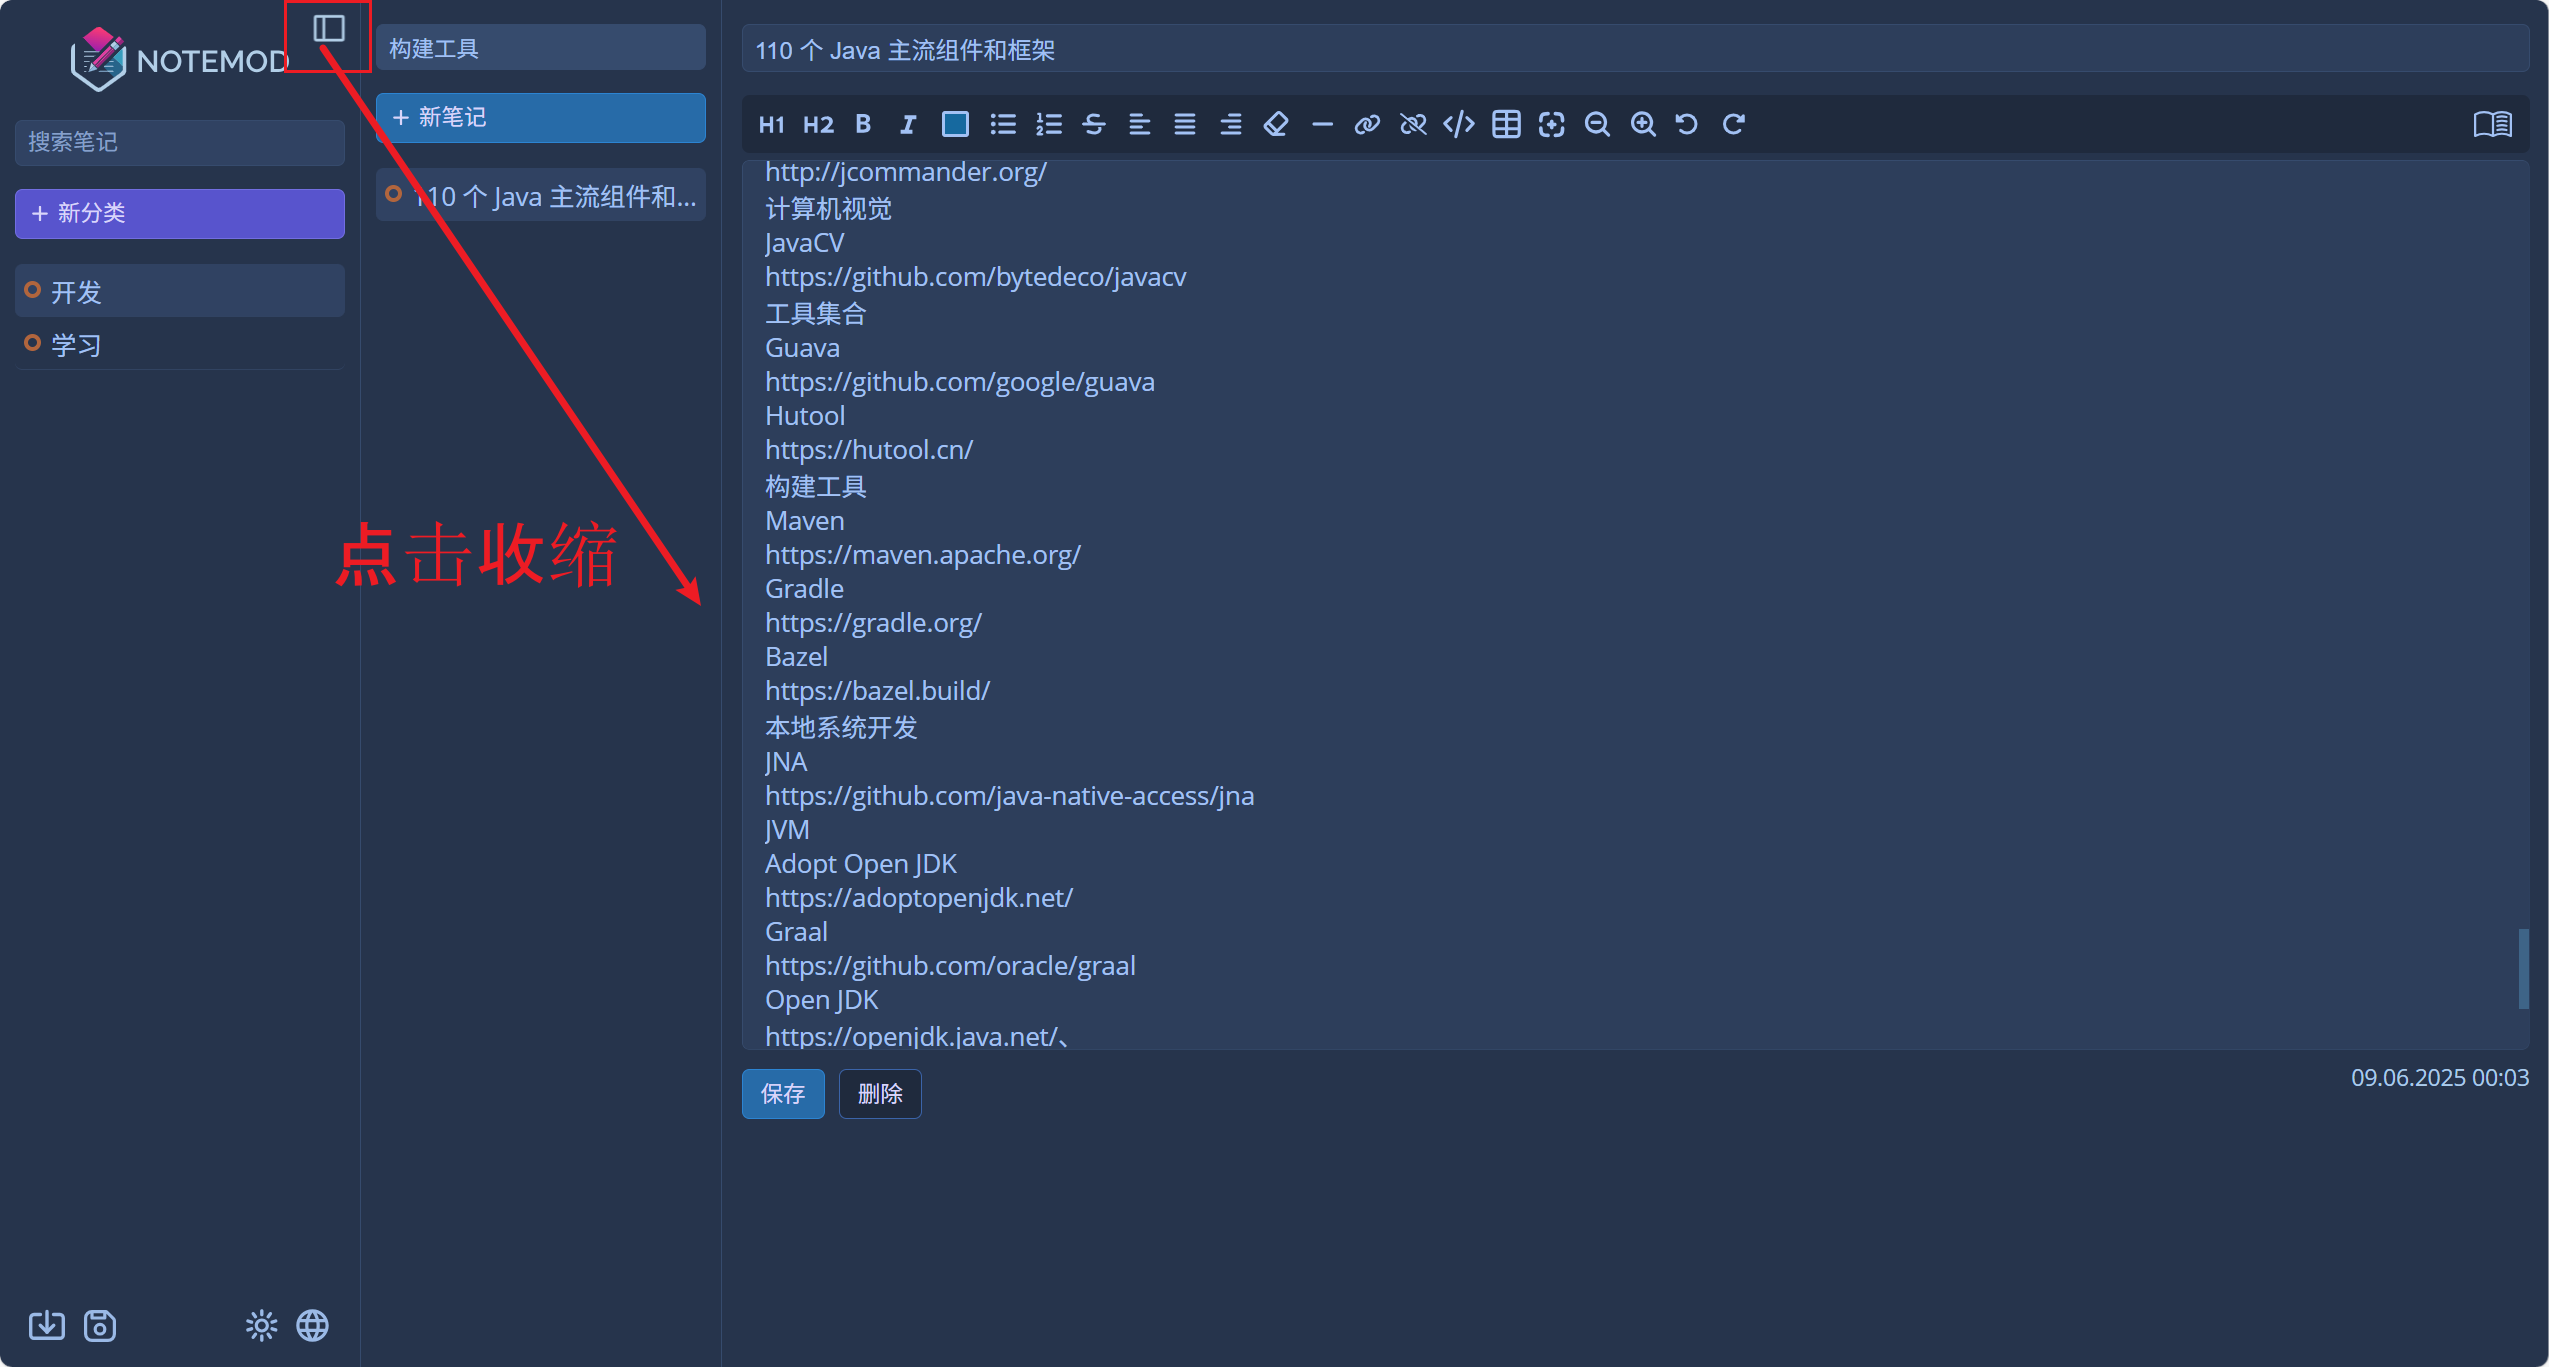Click the editor vertical scrollbar thumb
This screenshot has width=2549, height=1367.
2523,968
